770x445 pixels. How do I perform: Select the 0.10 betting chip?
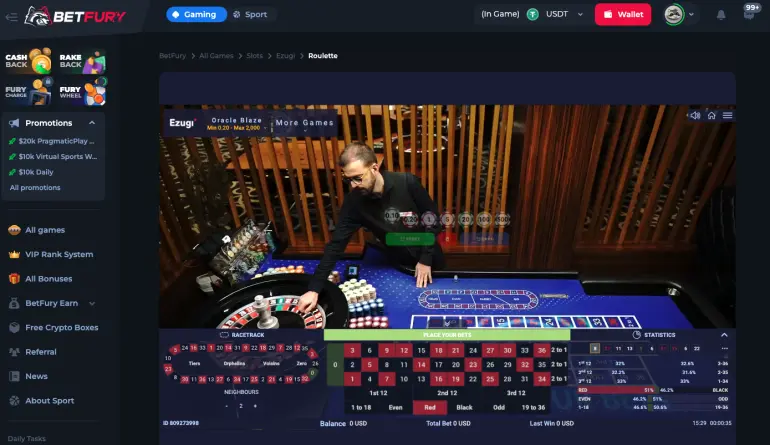[x=392, y=216]
